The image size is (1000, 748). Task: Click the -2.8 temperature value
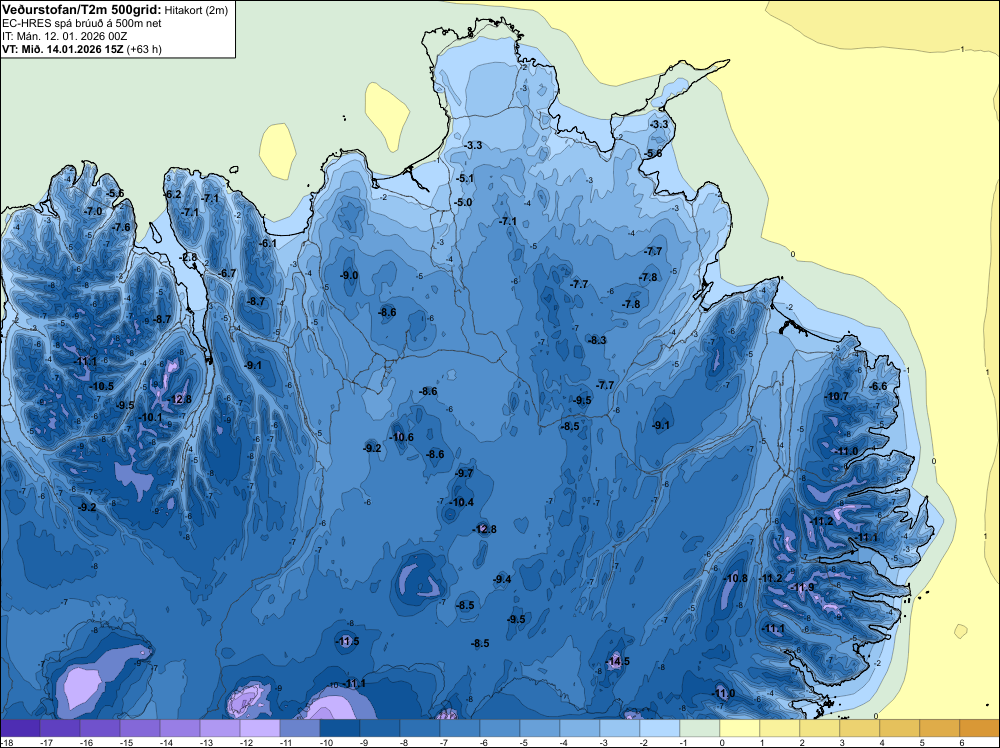189,258
